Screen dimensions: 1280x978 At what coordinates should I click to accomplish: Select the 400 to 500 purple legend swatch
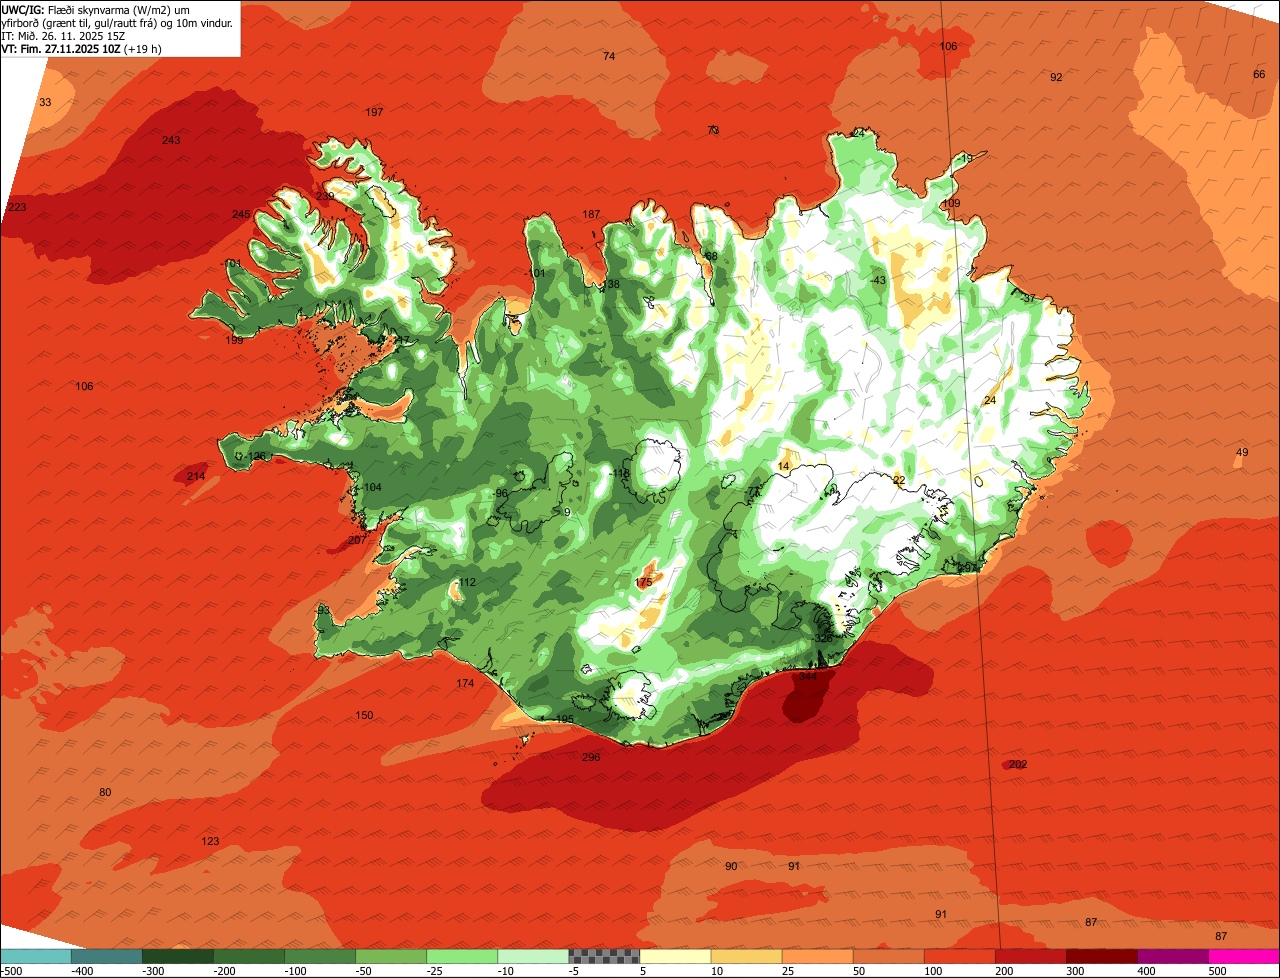click(1172, 956)
